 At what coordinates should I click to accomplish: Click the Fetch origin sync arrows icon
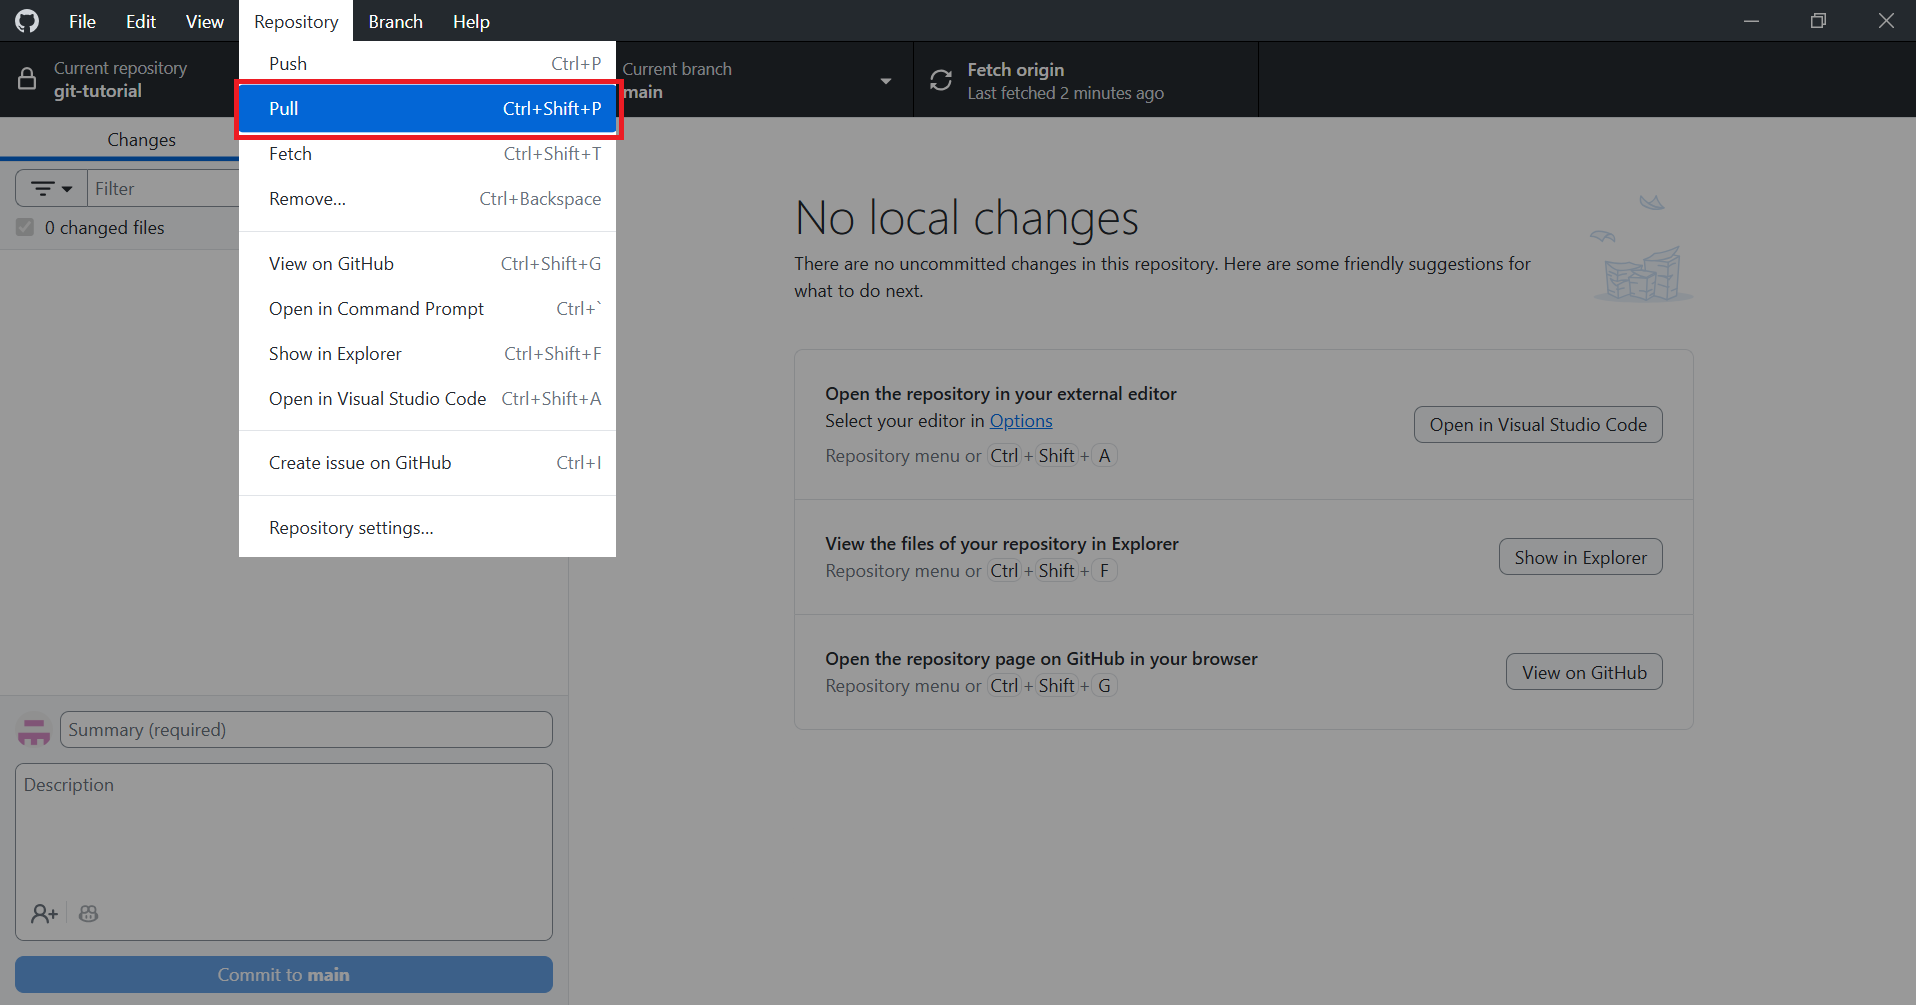click(941, 80)
